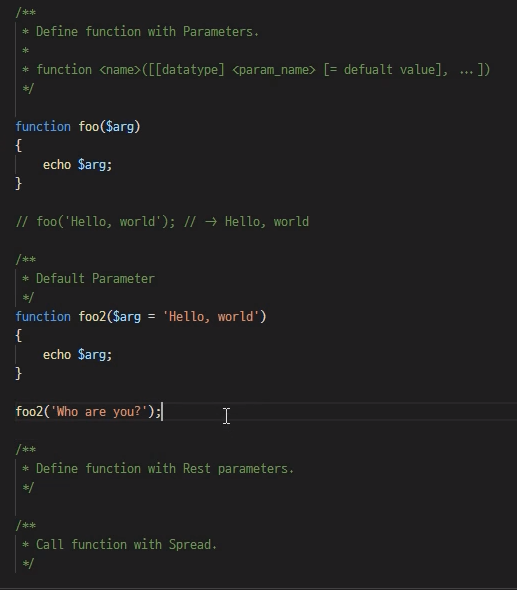Click the $arg parameter in foo definition
The image size is (517, 590).
pos(120,127)
